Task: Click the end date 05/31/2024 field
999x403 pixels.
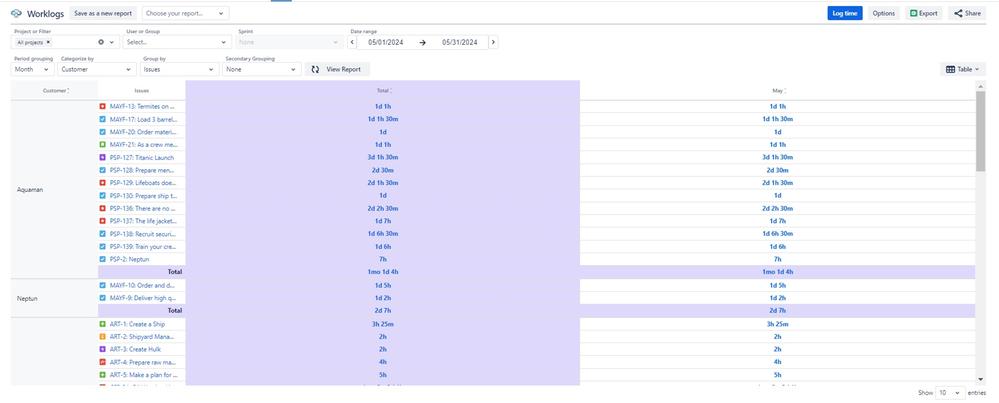Action: click(459, 43)
